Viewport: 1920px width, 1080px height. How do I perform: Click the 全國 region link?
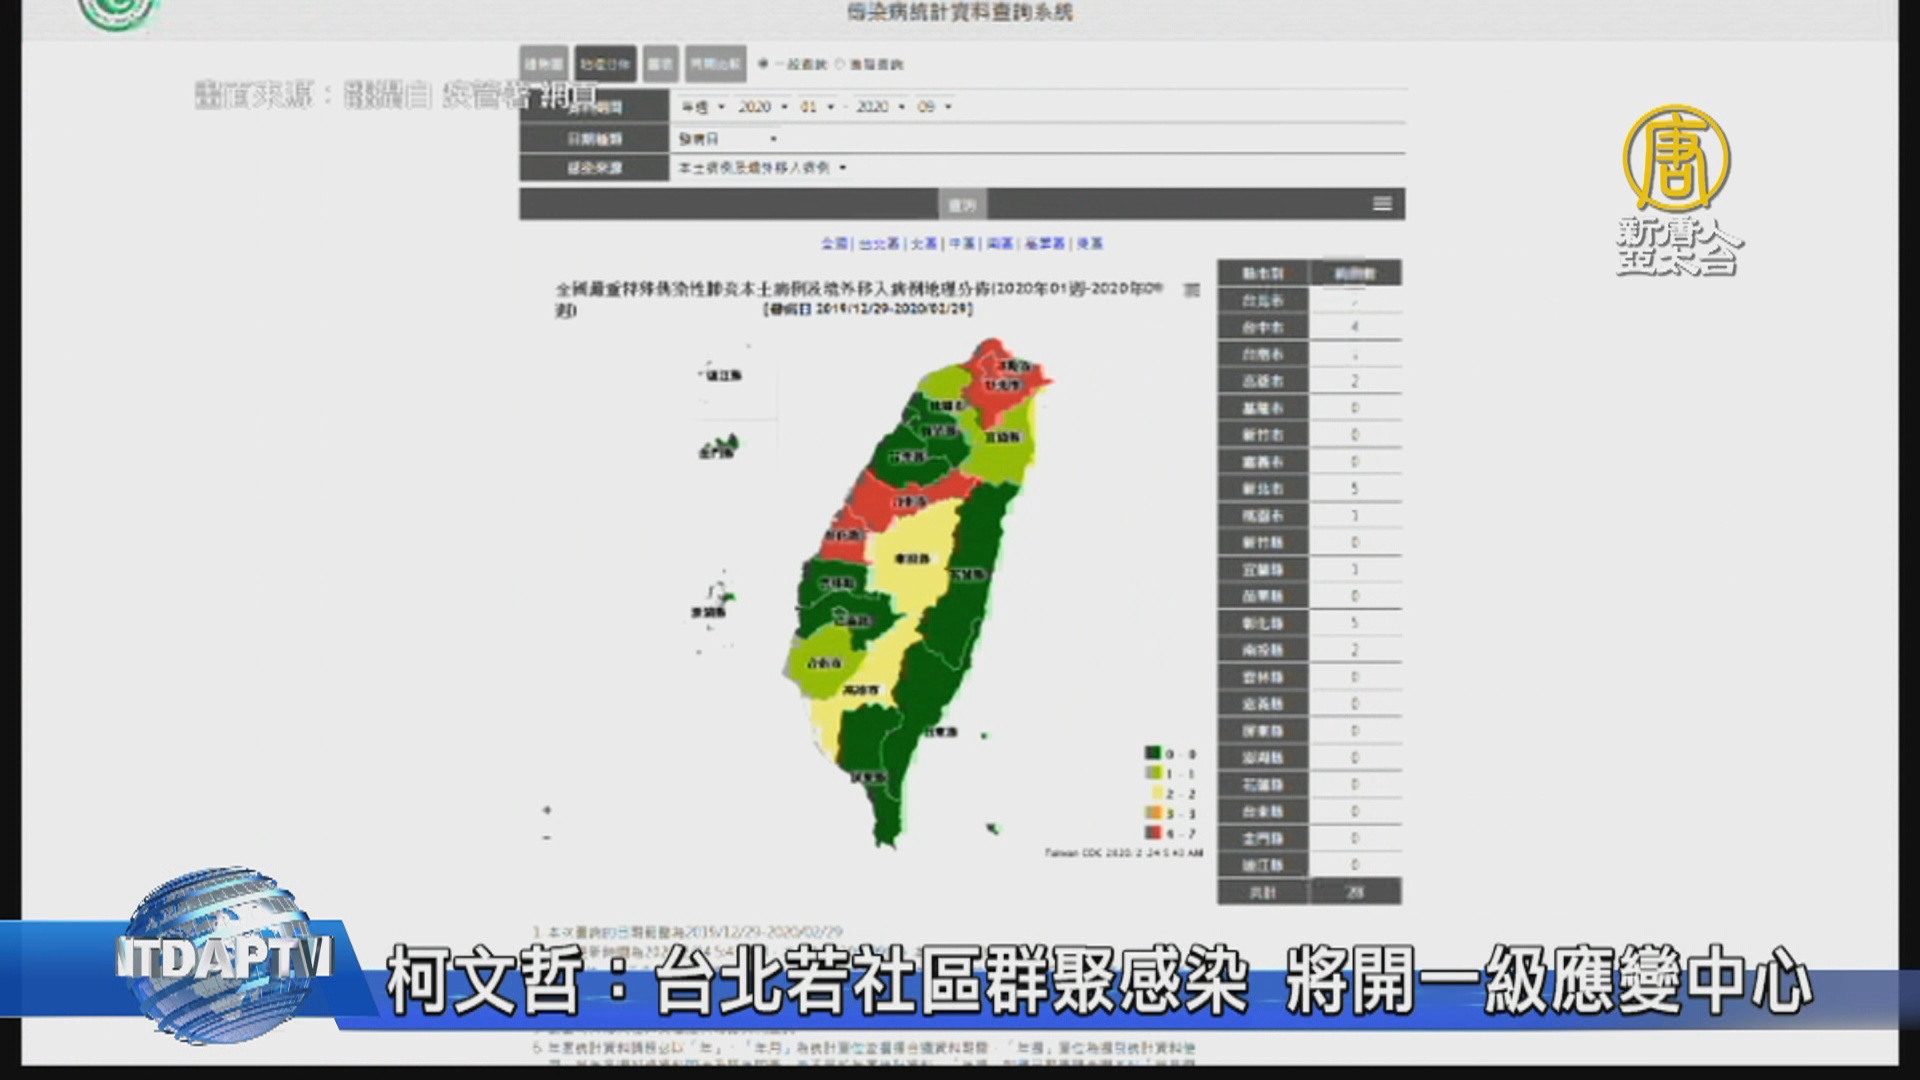coord(834,243)
